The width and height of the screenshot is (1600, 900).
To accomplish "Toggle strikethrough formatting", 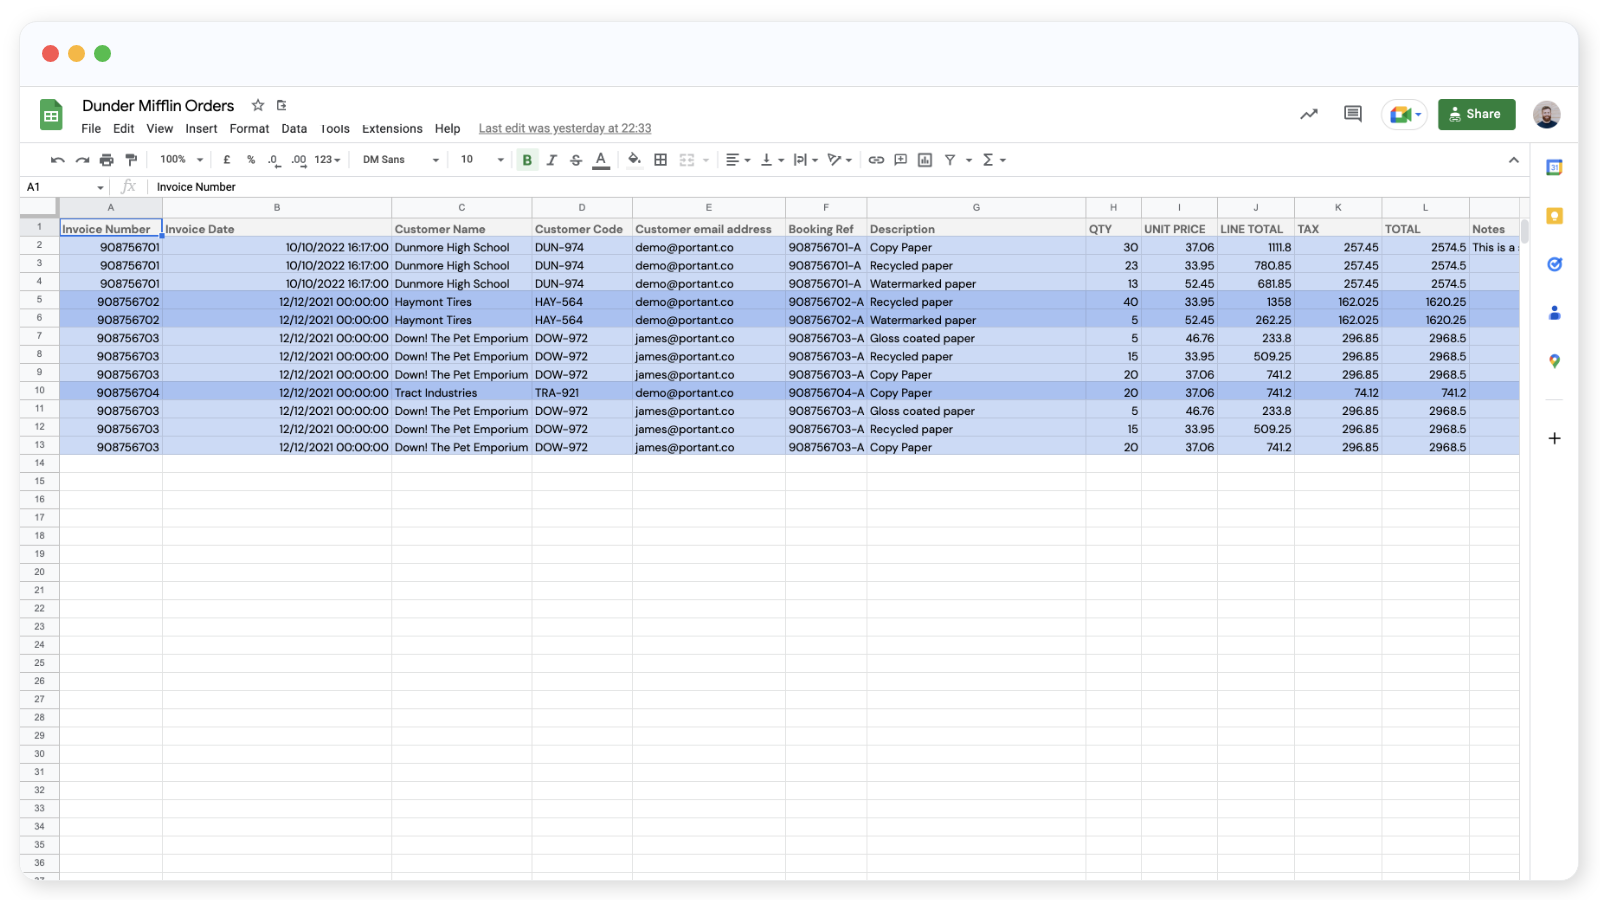I will coord(576,160).
